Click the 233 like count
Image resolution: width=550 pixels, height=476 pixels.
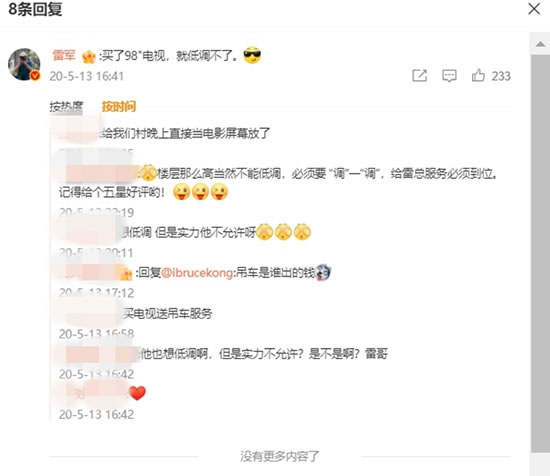point(501,76)
